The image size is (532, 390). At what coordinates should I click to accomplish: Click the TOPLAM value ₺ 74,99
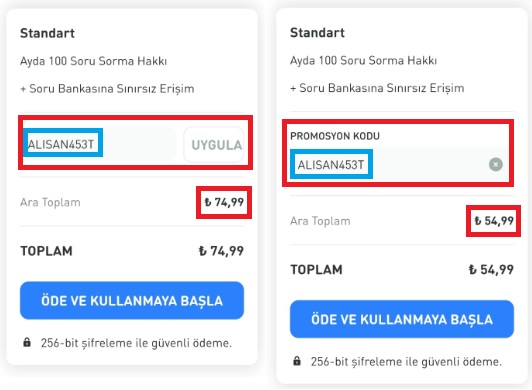(x=221, y=251)
